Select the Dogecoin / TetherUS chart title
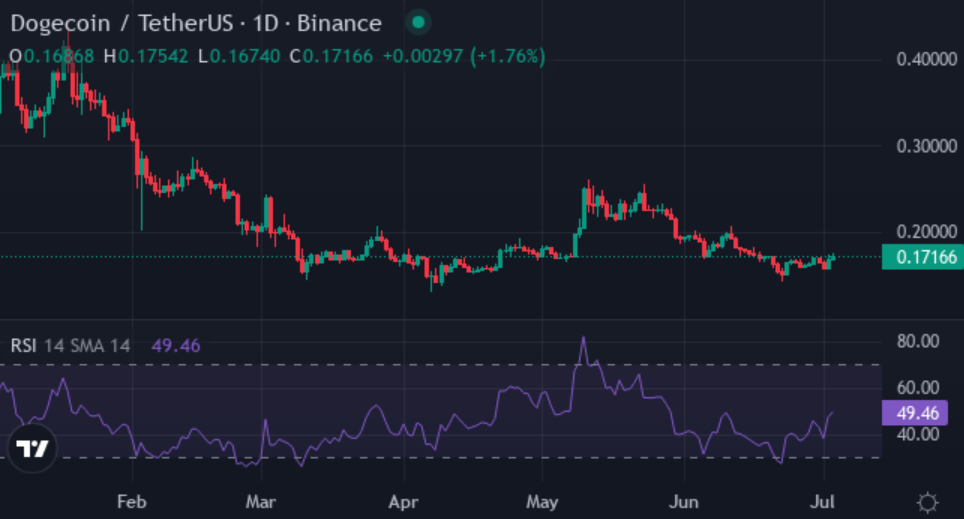Viewport: 964px width, 519px height. (x=195, y=22)
